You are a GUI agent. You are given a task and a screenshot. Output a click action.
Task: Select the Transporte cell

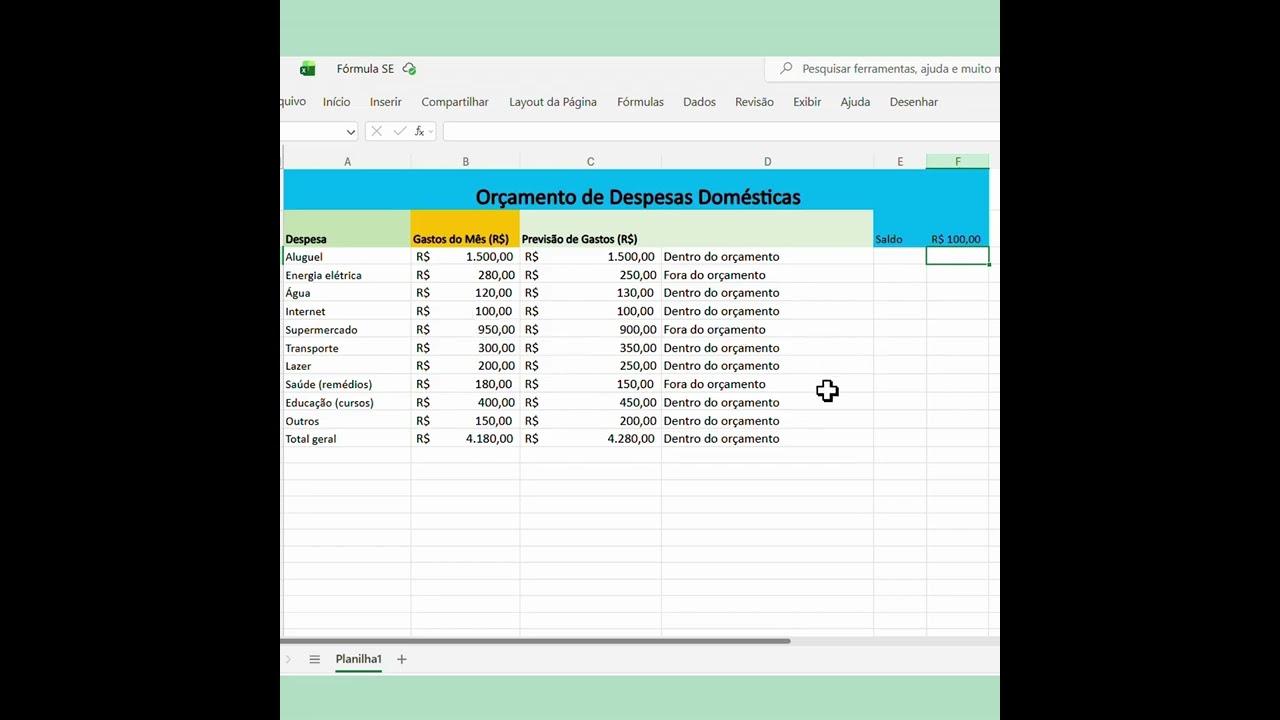(x=347, y=348)
